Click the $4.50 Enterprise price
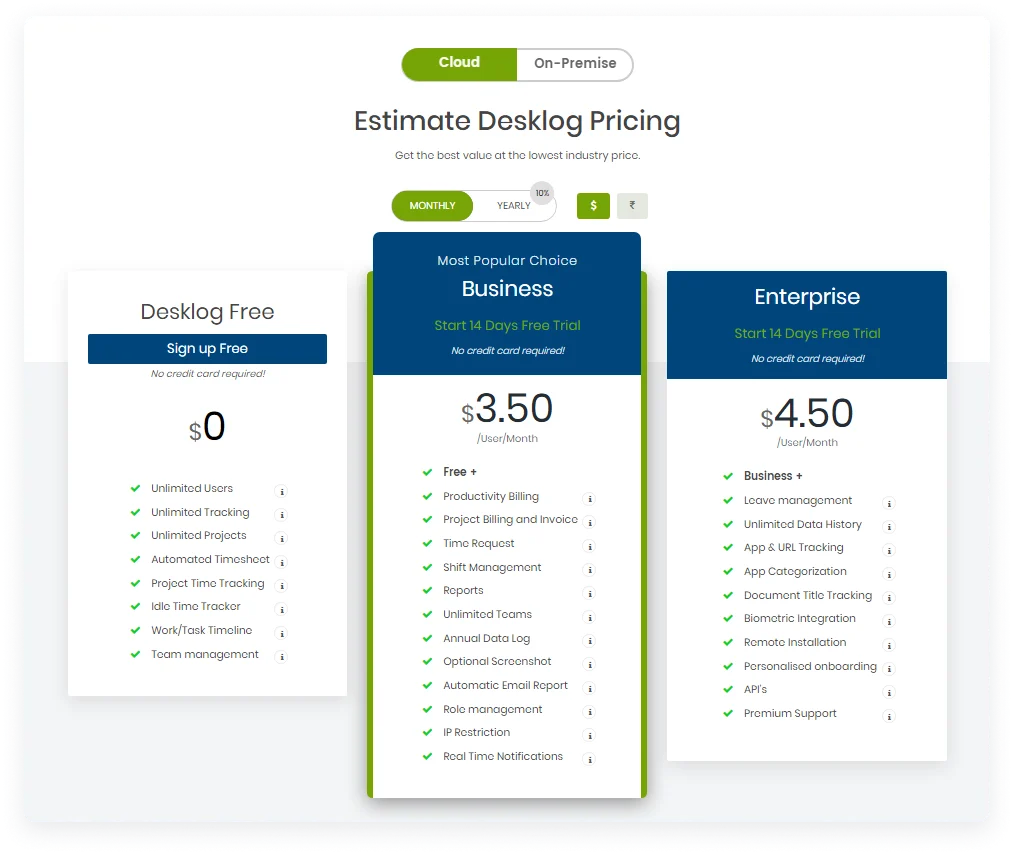The image size is (1014, 854). (807, 413)
